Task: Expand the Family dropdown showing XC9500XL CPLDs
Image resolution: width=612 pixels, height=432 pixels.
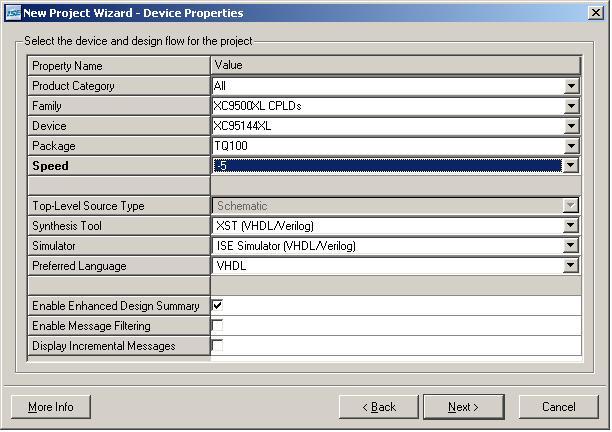Action: click(571, 106)
